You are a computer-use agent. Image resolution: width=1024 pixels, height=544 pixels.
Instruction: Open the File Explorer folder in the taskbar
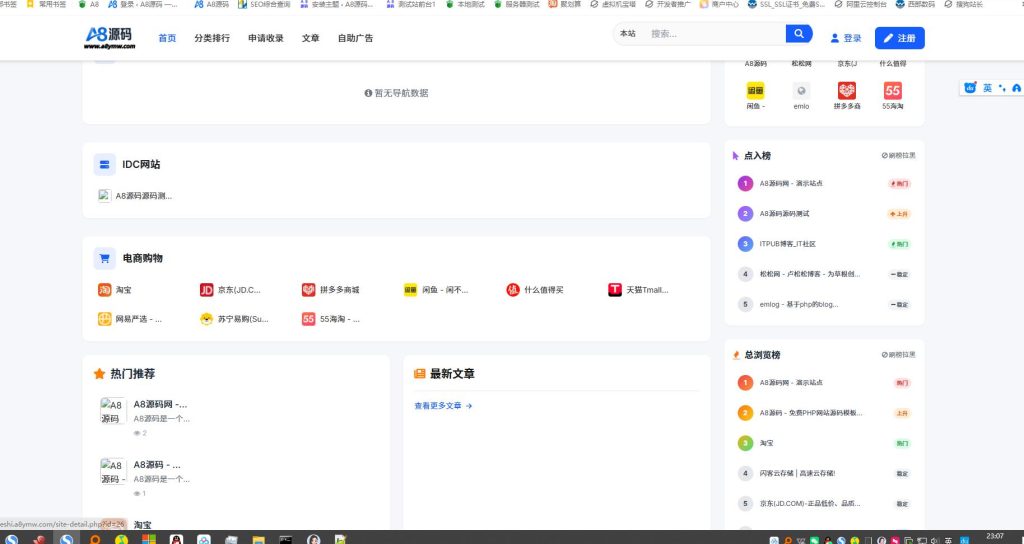pyautogui.click(x=259, y=539)
